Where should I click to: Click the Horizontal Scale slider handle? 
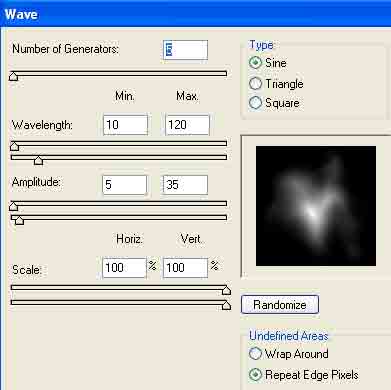[226, 290]
